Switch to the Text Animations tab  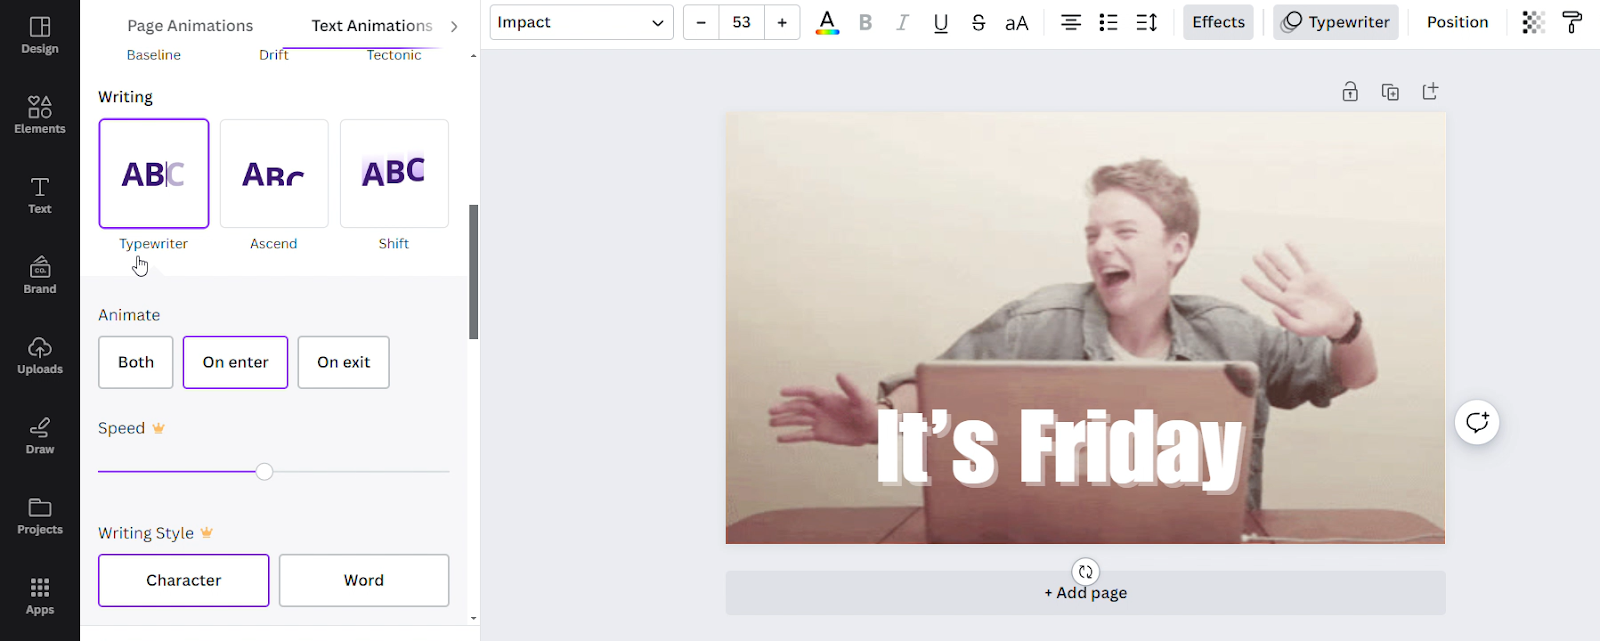pyautogui.click(x=372, y=26)
